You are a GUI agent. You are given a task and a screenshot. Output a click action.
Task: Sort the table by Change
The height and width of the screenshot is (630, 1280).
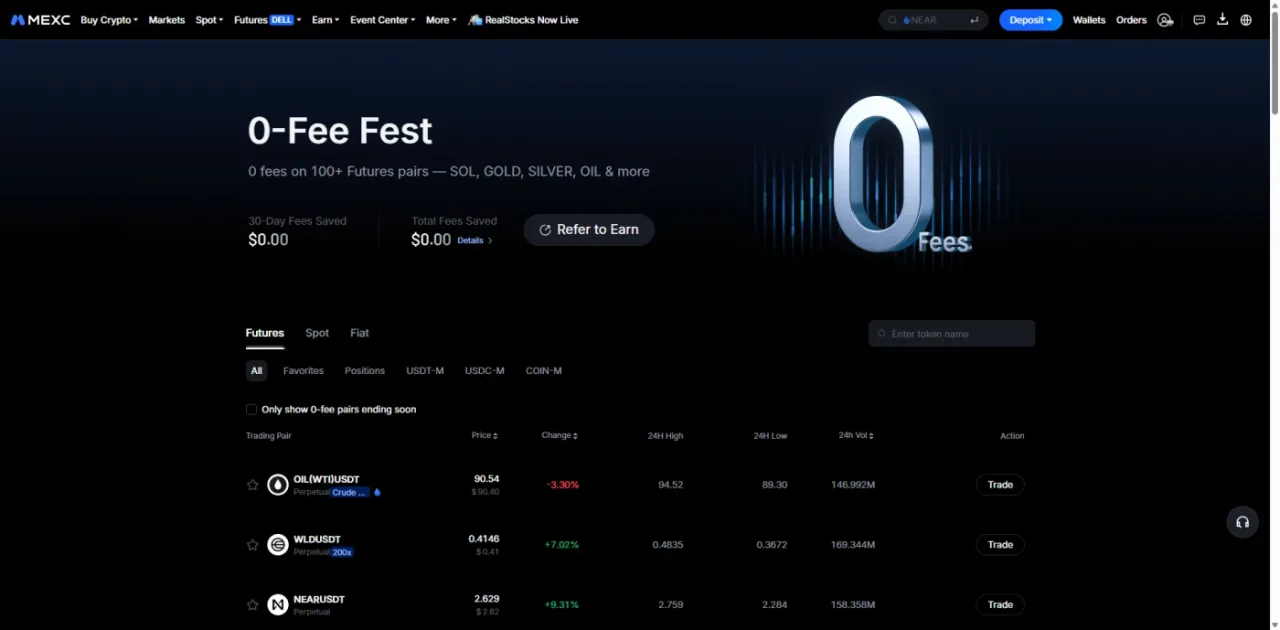(x=560, y=436)
